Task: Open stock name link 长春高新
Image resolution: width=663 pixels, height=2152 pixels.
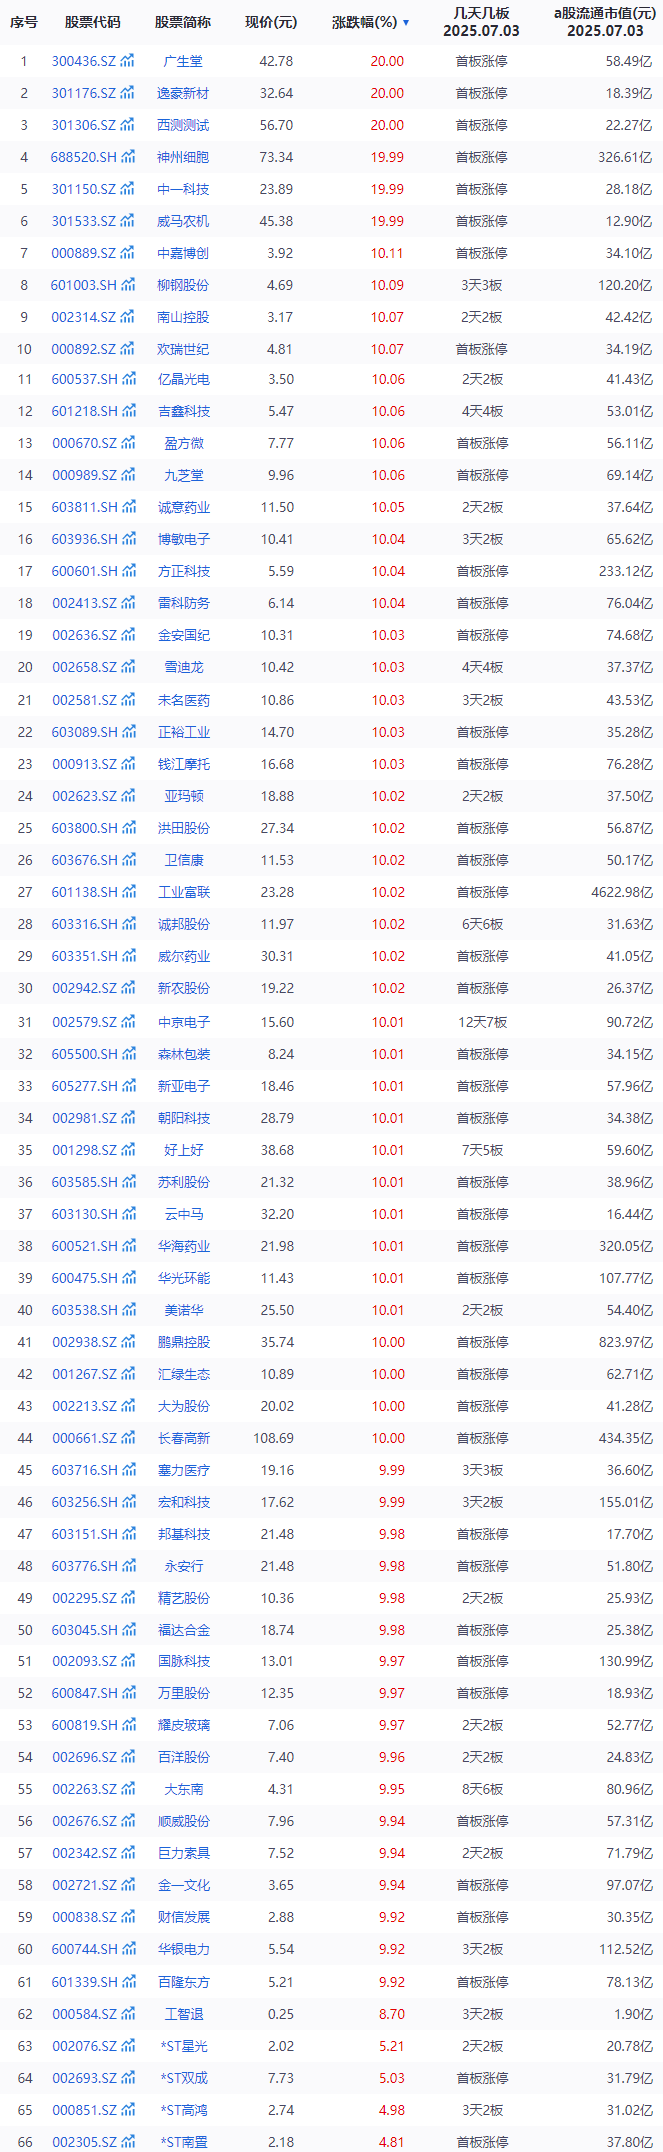Action: tap(183, 1438)
